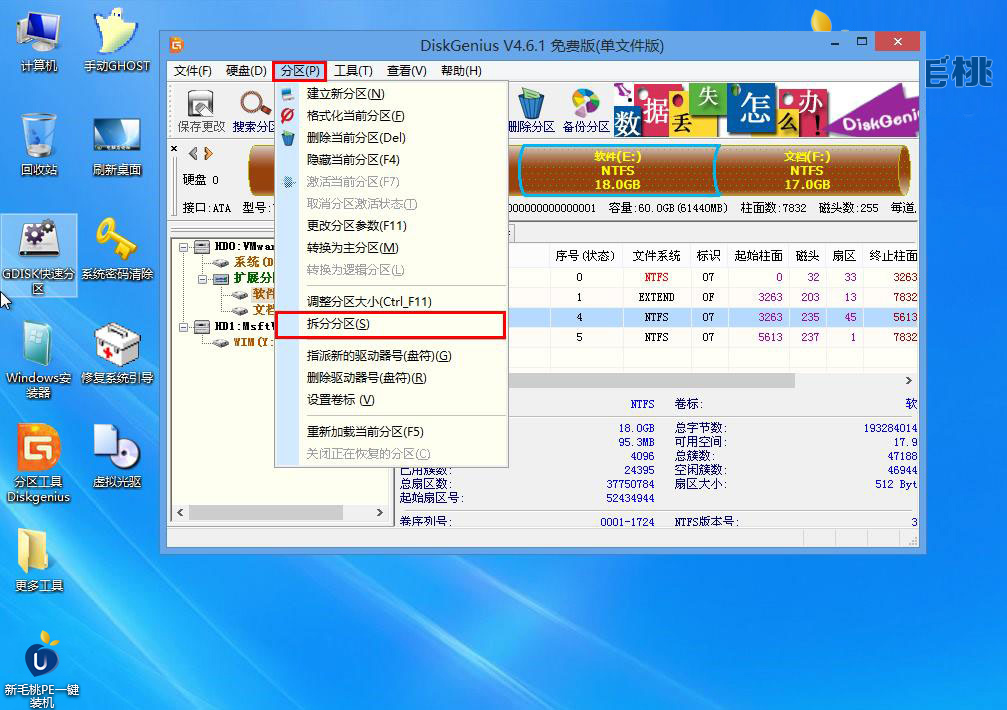Click the DiskGenius title bar logo icon
1007x710 pixels.
177,44
